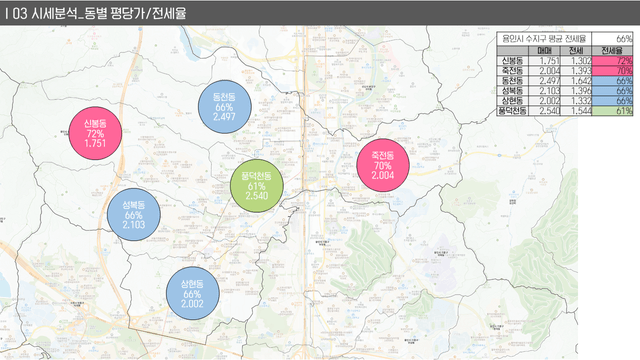
Task: Click the 1.751 매매 cell for 신봉동
Action: point(544,61)
